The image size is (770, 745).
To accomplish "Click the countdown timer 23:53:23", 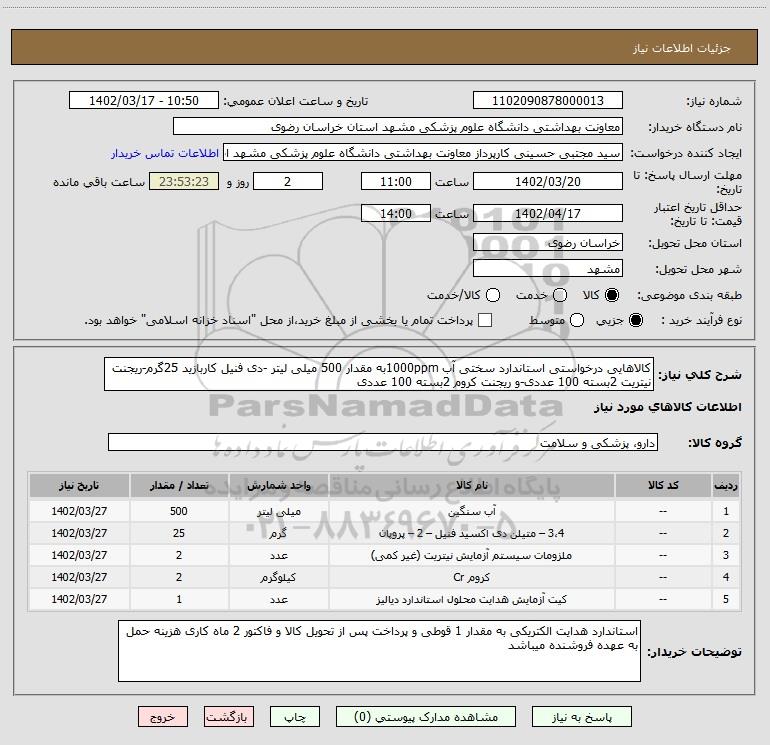I will point(184,181).
